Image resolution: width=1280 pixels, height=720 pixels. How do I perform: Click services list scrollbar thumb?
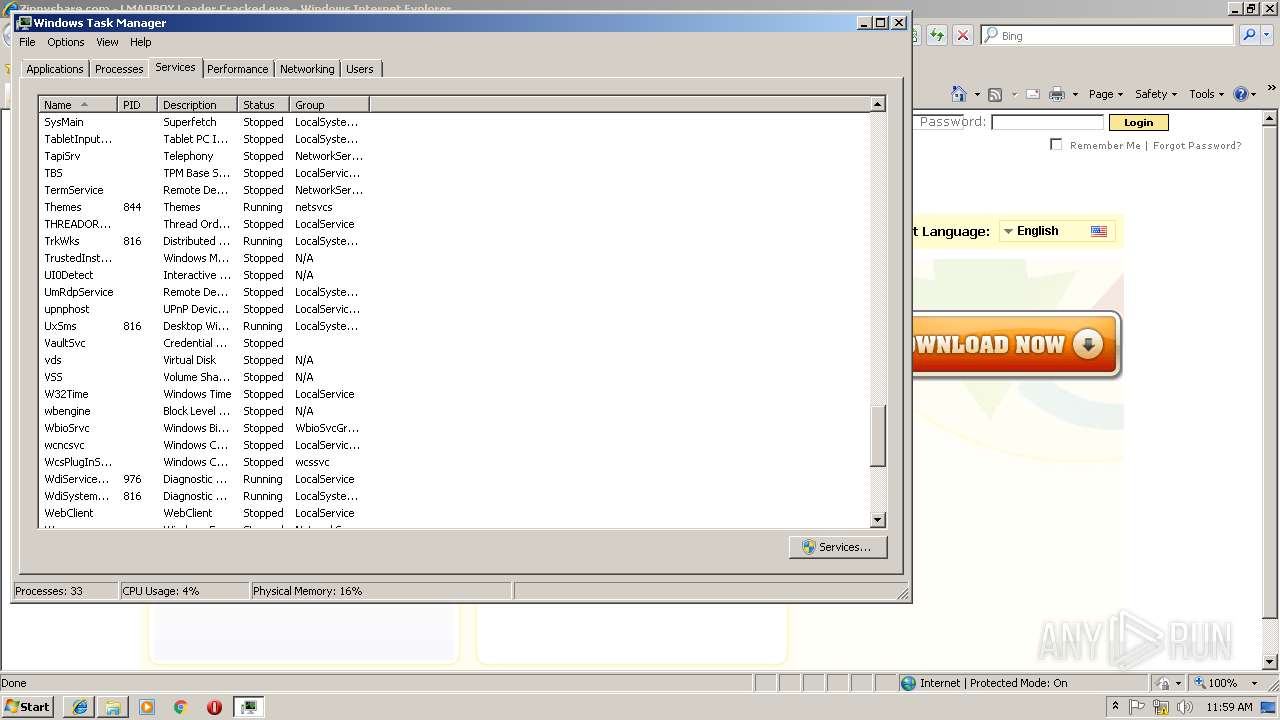click(x=878, y=436)
